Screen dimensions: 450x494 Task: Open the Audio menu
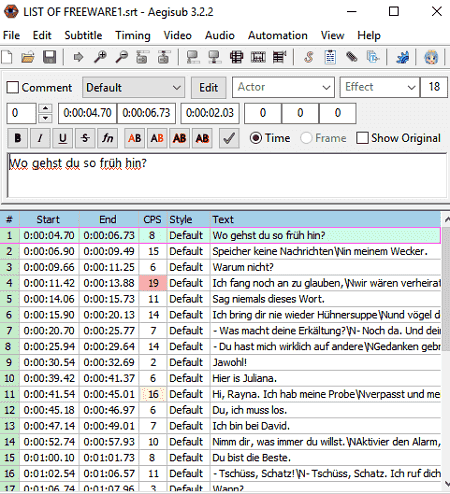pos(220,35)
